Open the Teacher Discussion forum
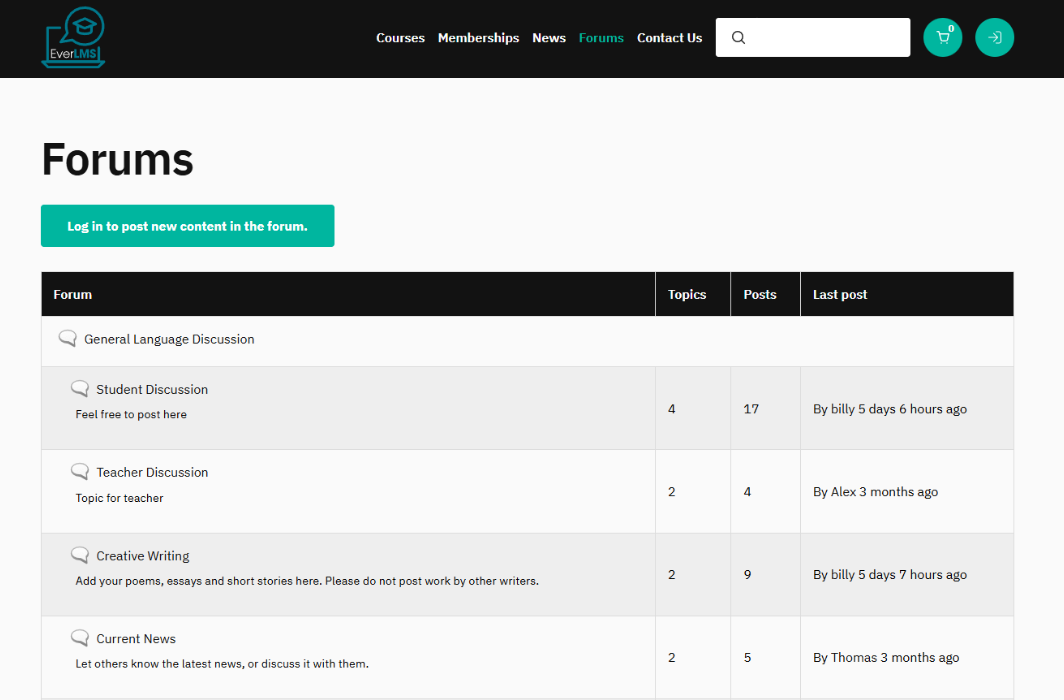This screenshot has width=1064, height=700. [152, 473]
